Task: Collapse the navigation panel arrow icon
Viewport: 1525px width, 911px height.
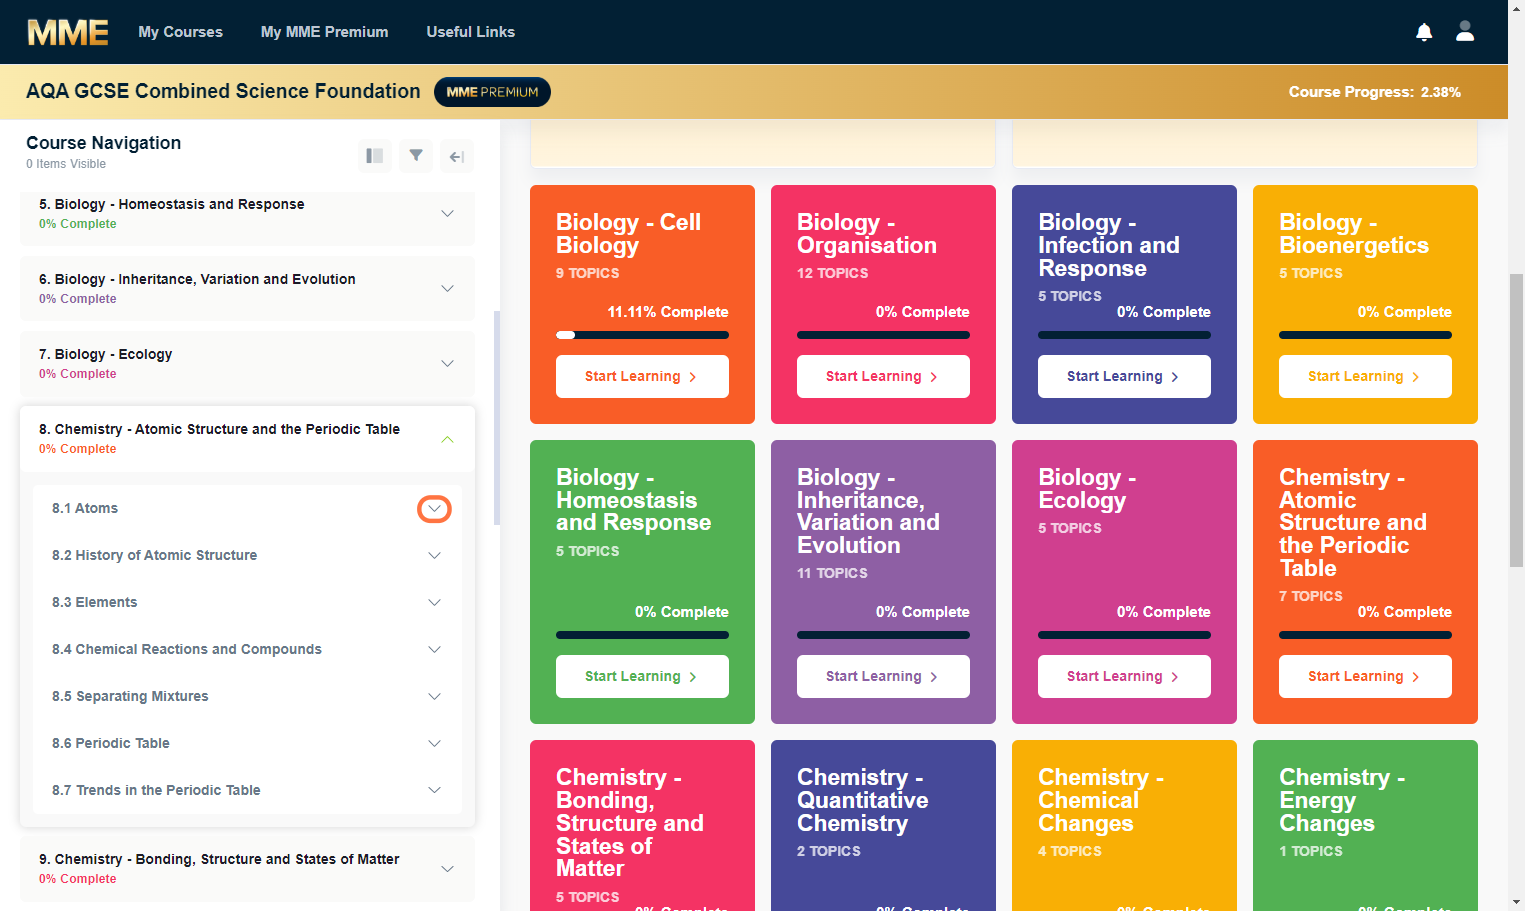Action: (457, 156)
